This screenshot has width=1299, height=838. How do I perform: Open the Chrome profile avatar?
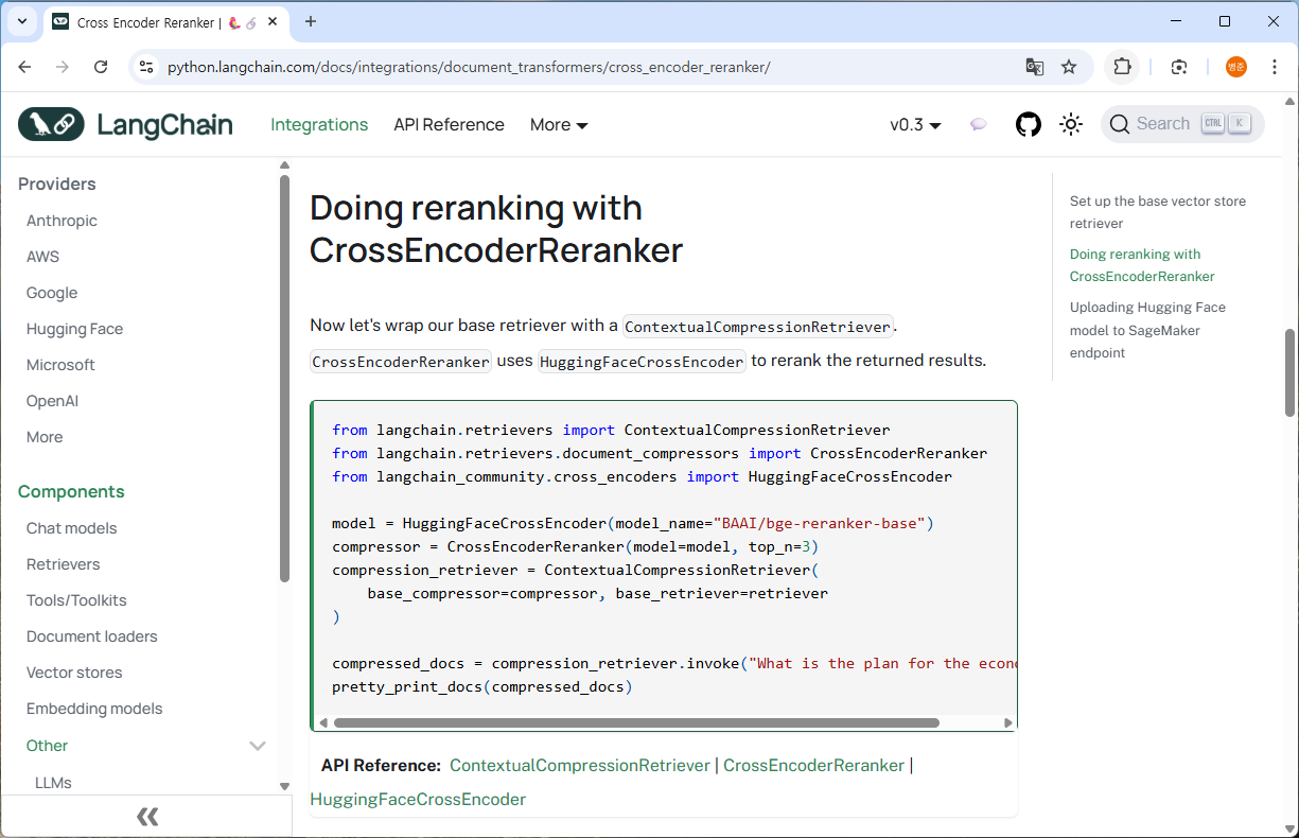click(1236, 67)
